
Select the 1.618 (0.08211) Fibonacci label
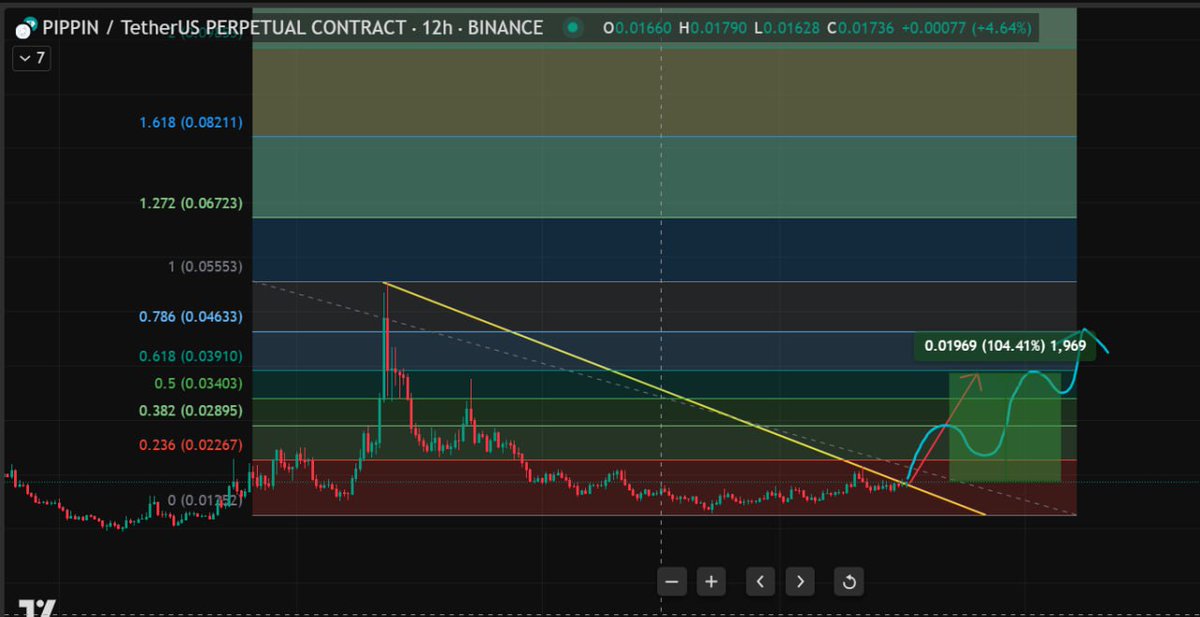[191, 123]
